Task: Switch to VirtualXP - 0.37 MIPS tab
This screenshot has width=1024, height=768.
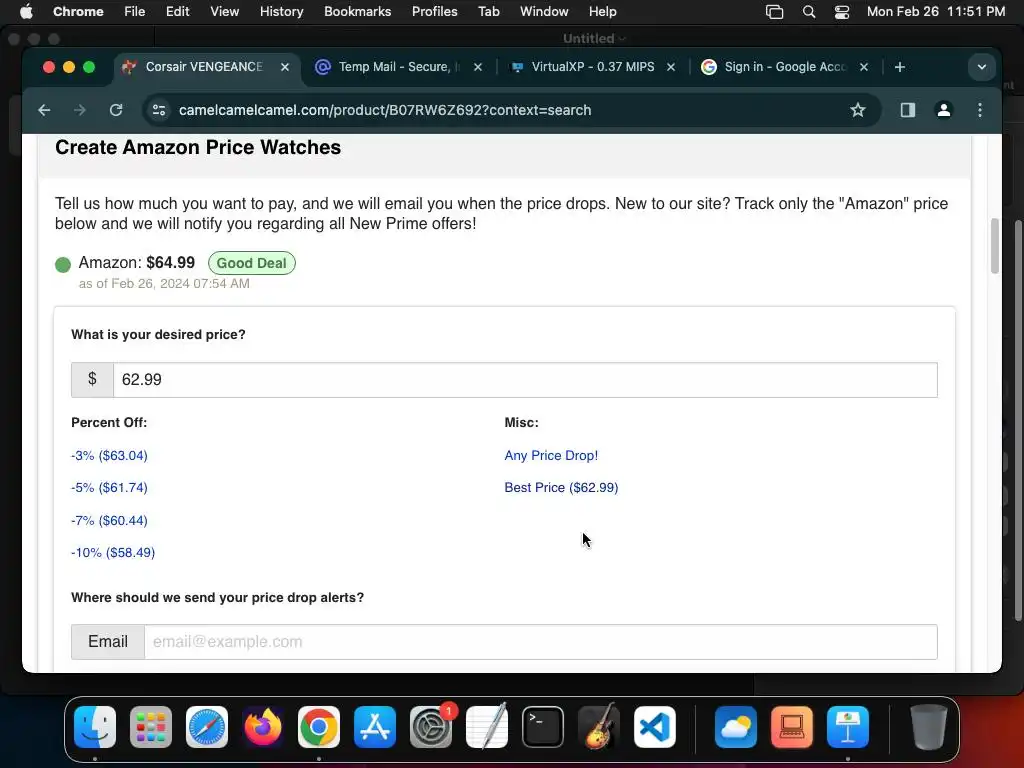Action: tap(593, 67)
